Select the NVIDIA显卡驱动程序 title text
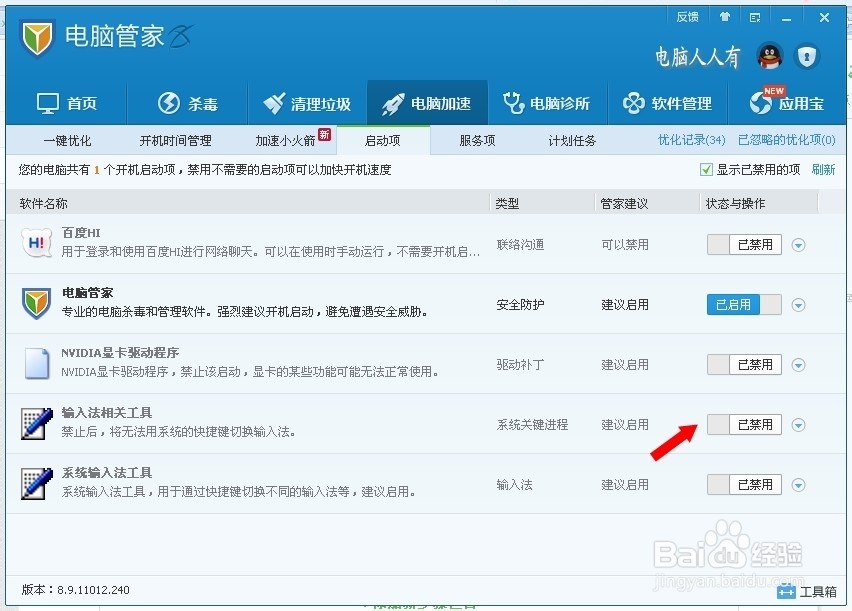Screen dimensions: 852x611 coord(120,353)
